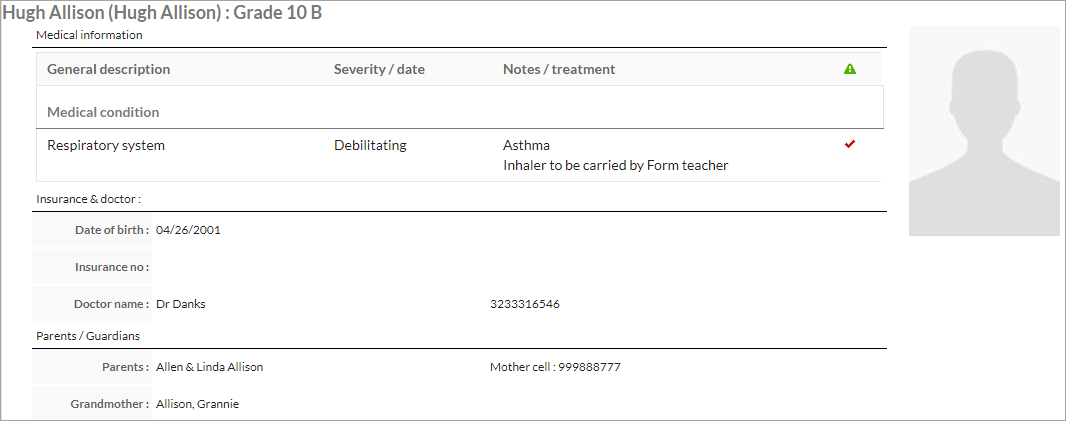This screenshot has width=1066, height=421.
Task: Click the Notes / treatment column header
Action: (x=559, y=69)
